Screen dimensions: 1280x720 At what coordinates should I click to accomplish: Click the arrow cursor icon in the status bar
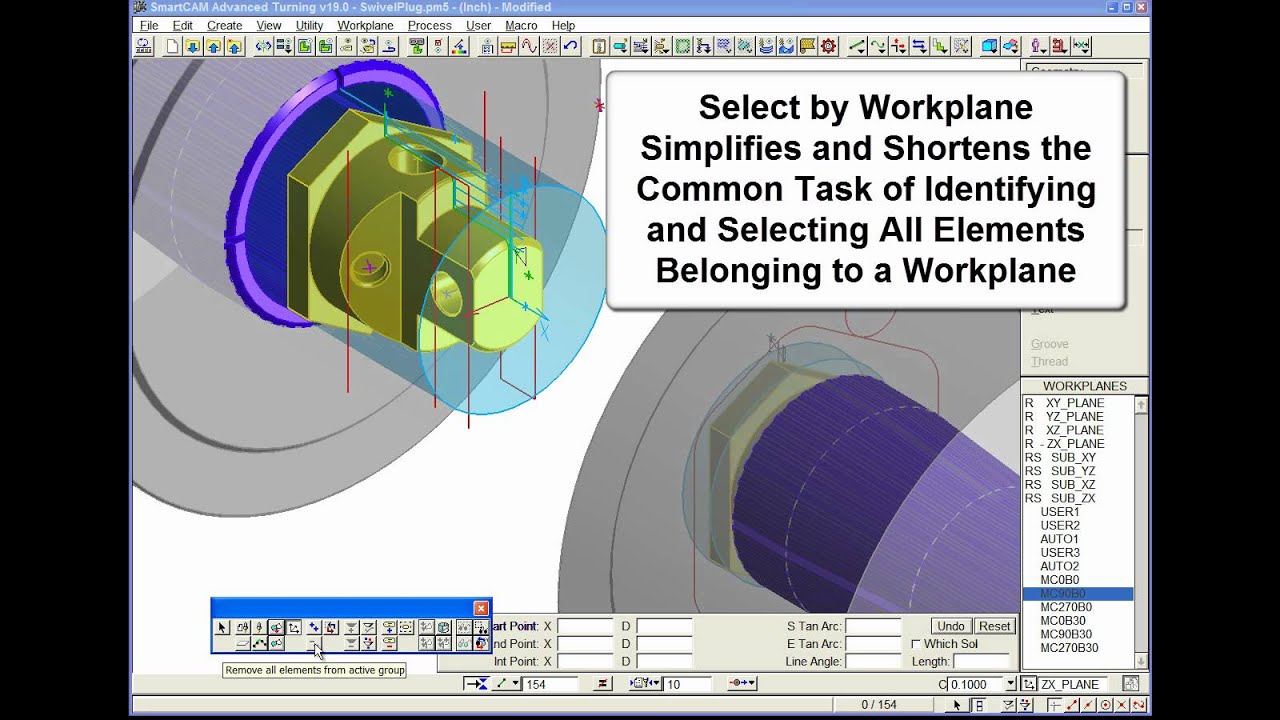click(x=957, y=705)
